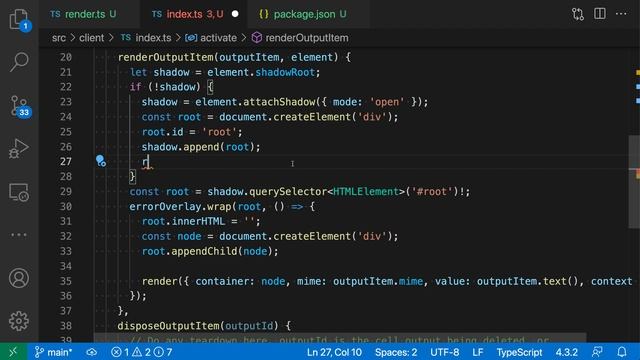Split the editor to the right

[600, 14]
